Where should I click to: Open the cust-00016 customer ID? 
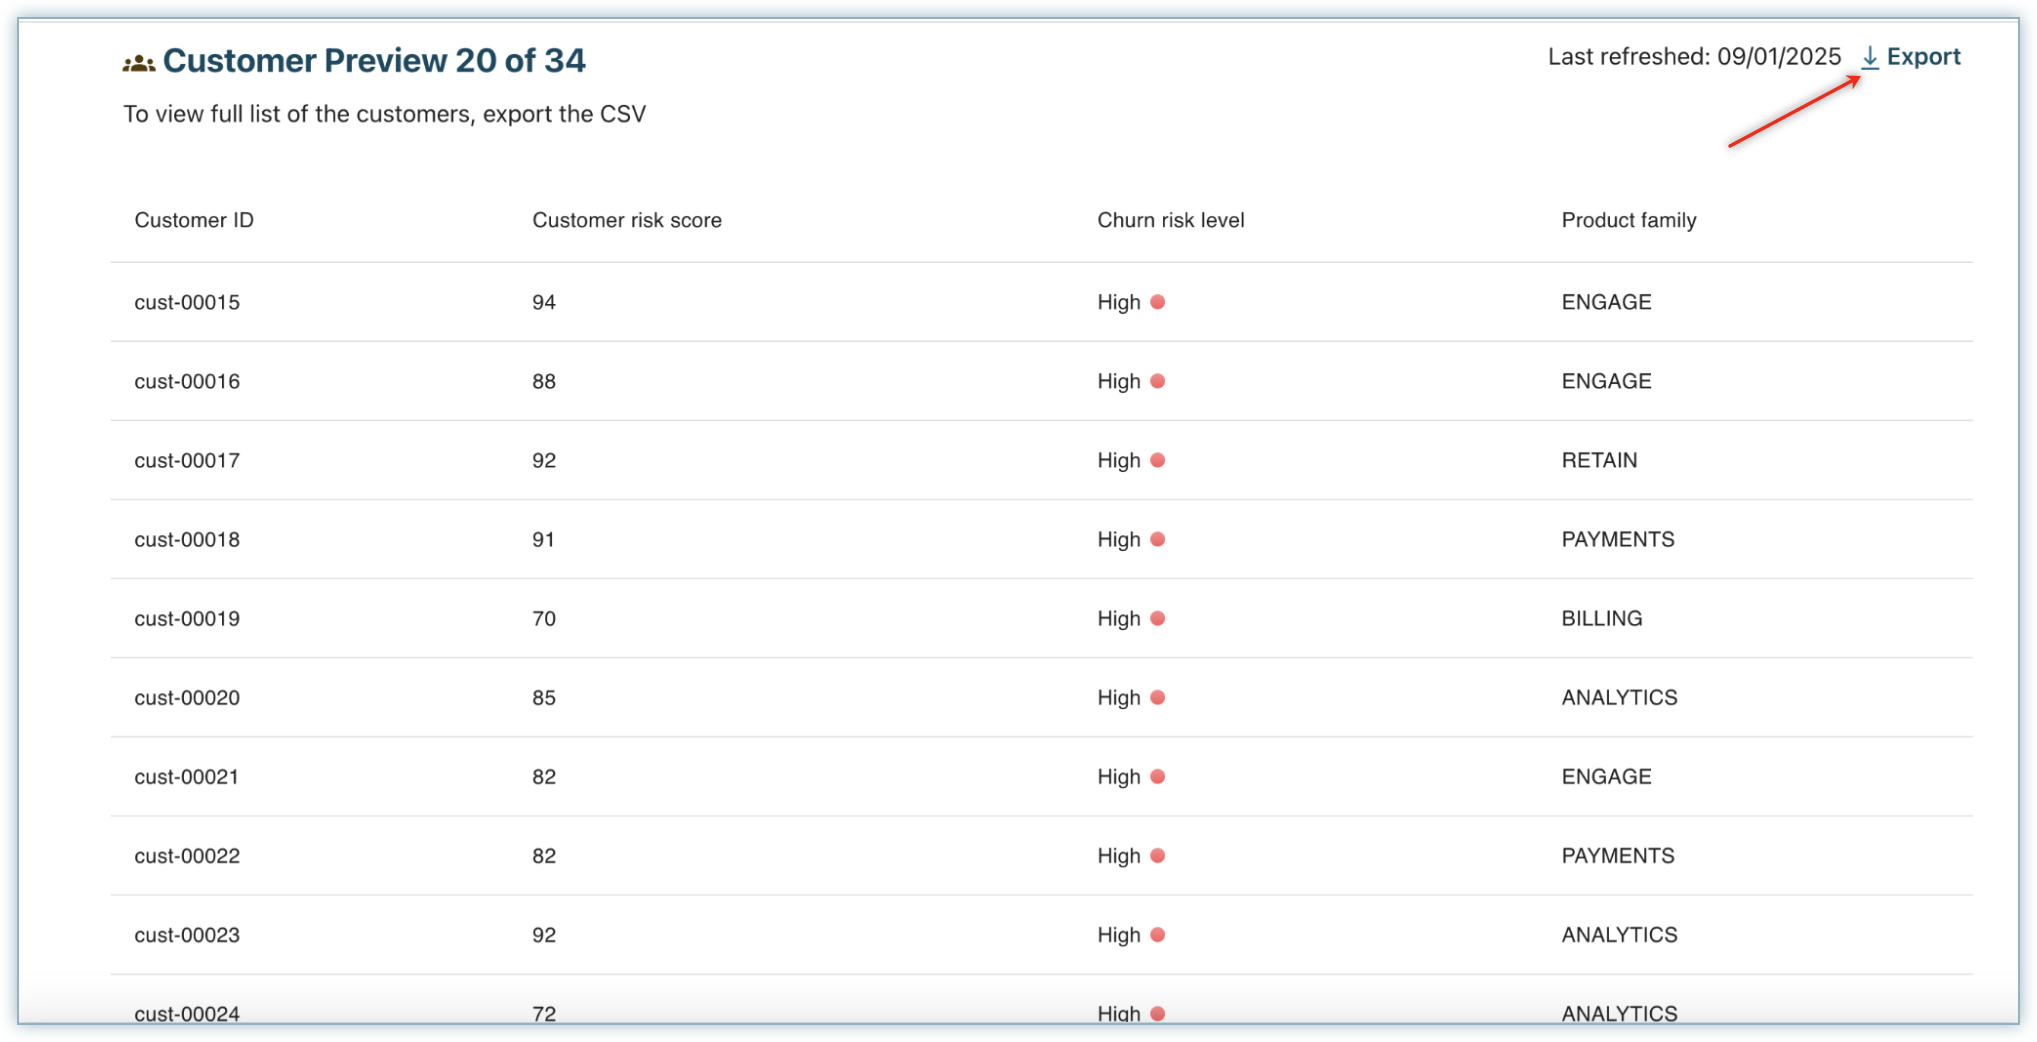point(187,381)
